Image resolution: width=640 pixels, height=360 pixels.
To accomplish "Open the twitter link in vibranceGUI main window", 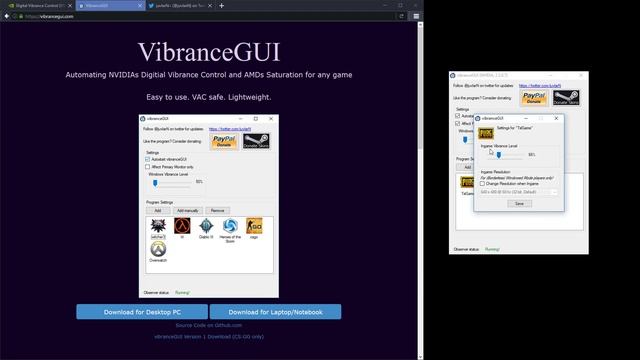I will point(540,86).
